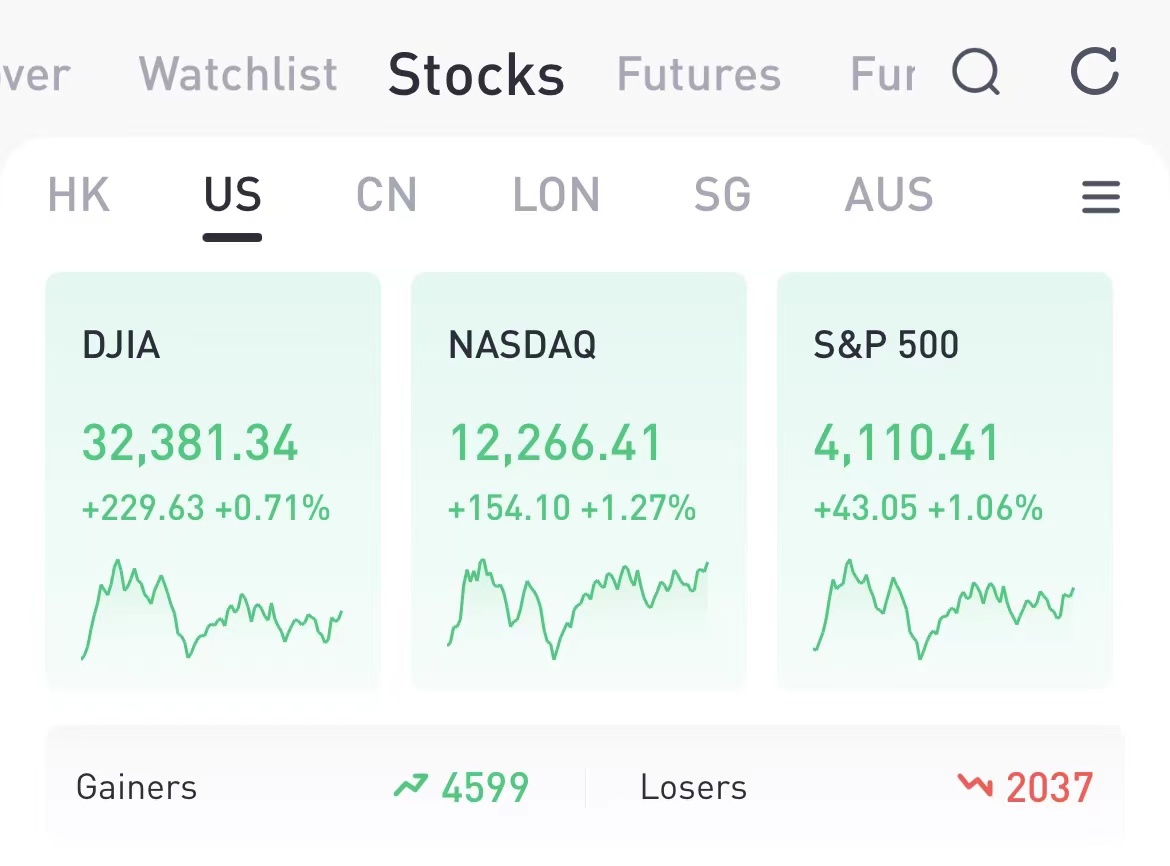Open the search magnifier icon
Image resolution: width=1170 pixels, height=866 pixels.
coord(976,72)
